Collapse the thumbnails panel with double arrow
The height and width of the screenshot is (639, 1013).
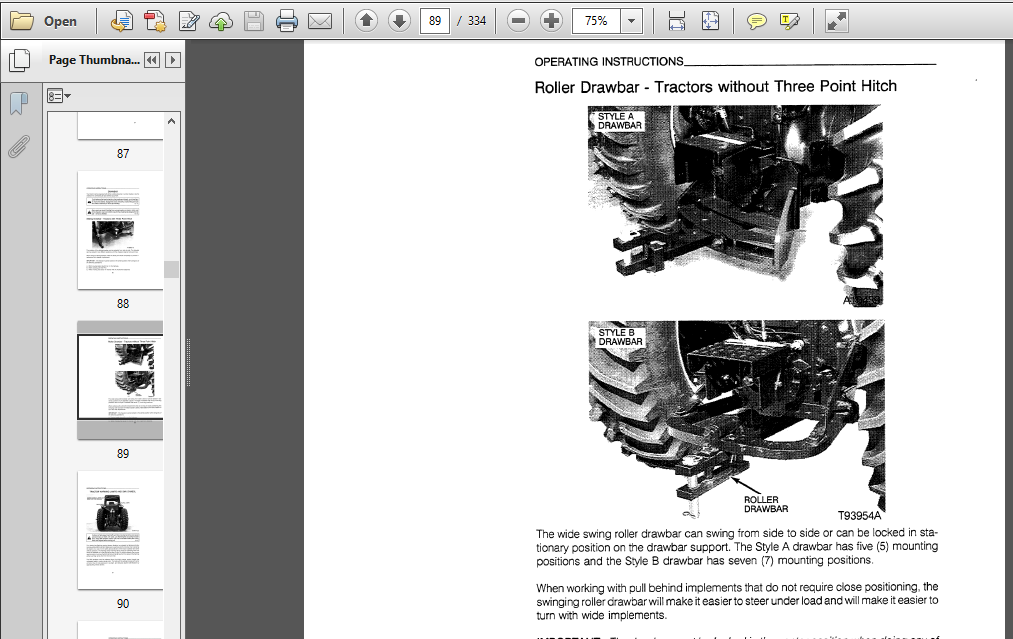152,60
